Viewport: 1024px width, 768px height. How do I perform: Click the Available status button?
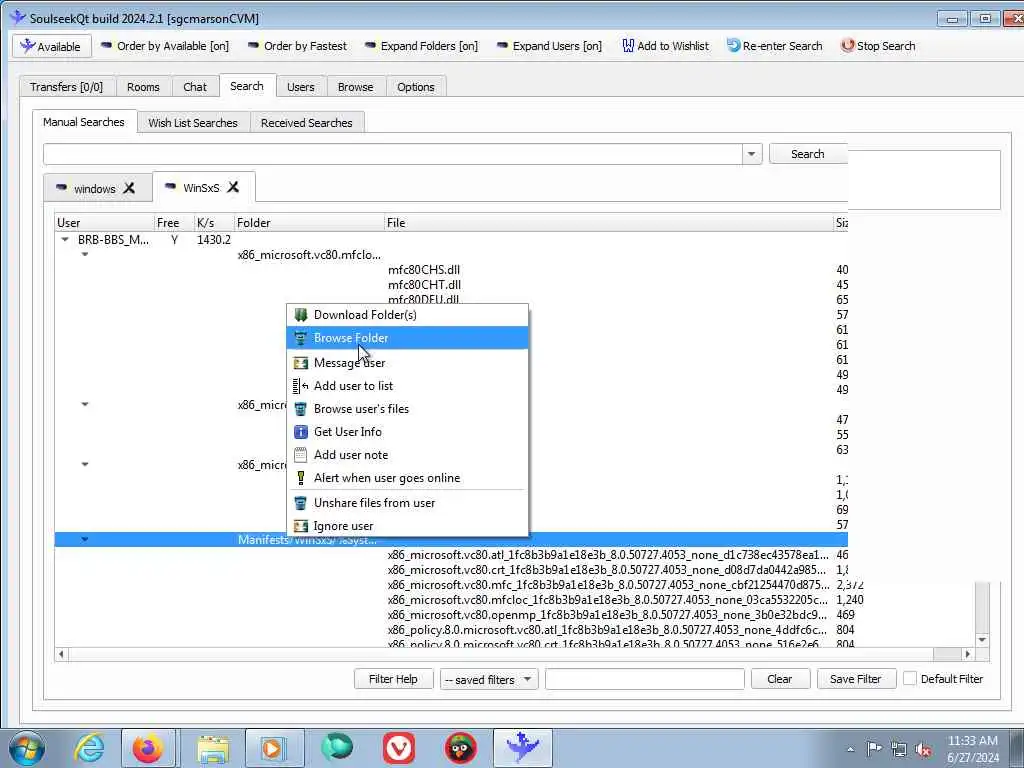(52, 46)
